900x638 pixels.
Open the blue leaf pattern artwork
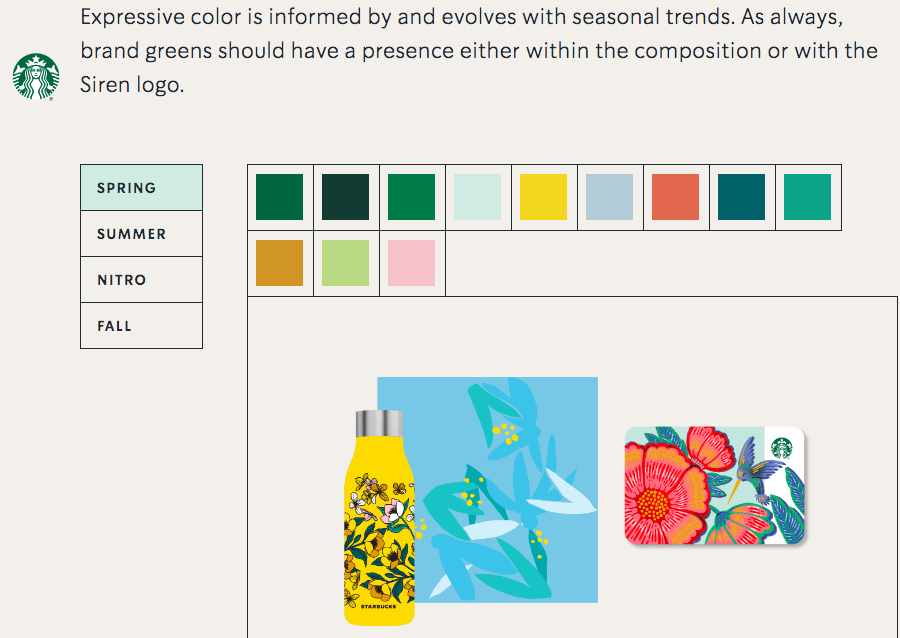[505, 489]
